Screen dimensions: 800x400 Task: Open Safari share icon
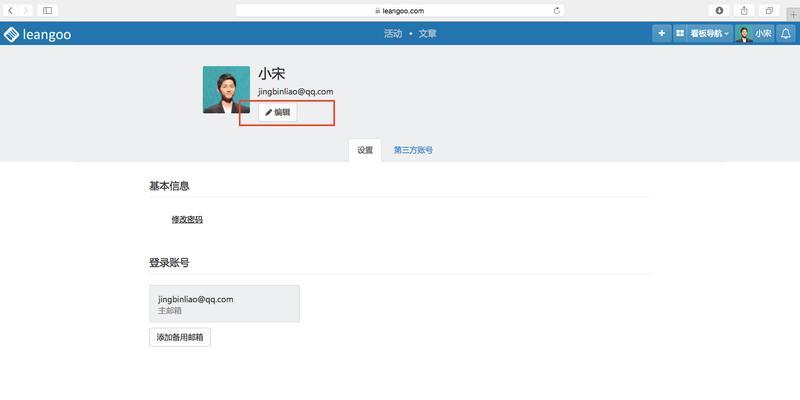tap(744, 10)
